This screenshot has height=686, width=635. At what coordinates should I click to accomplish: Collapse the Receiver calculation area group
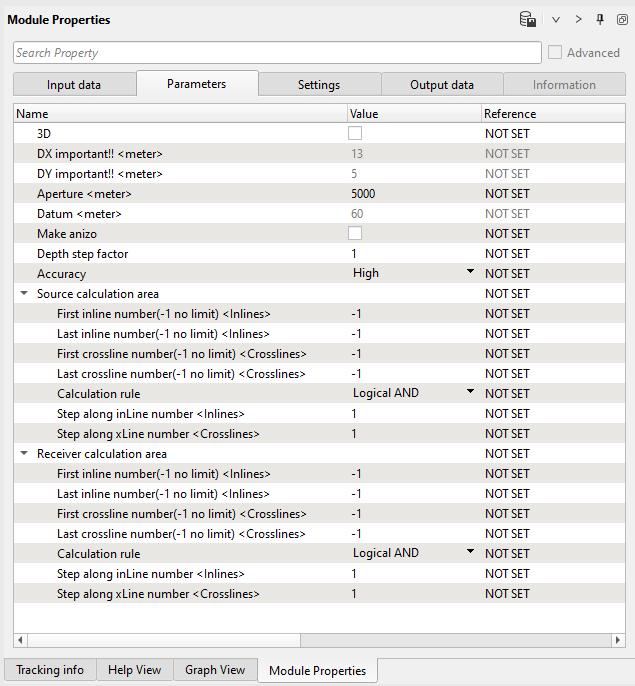click(x=24, y=454)
